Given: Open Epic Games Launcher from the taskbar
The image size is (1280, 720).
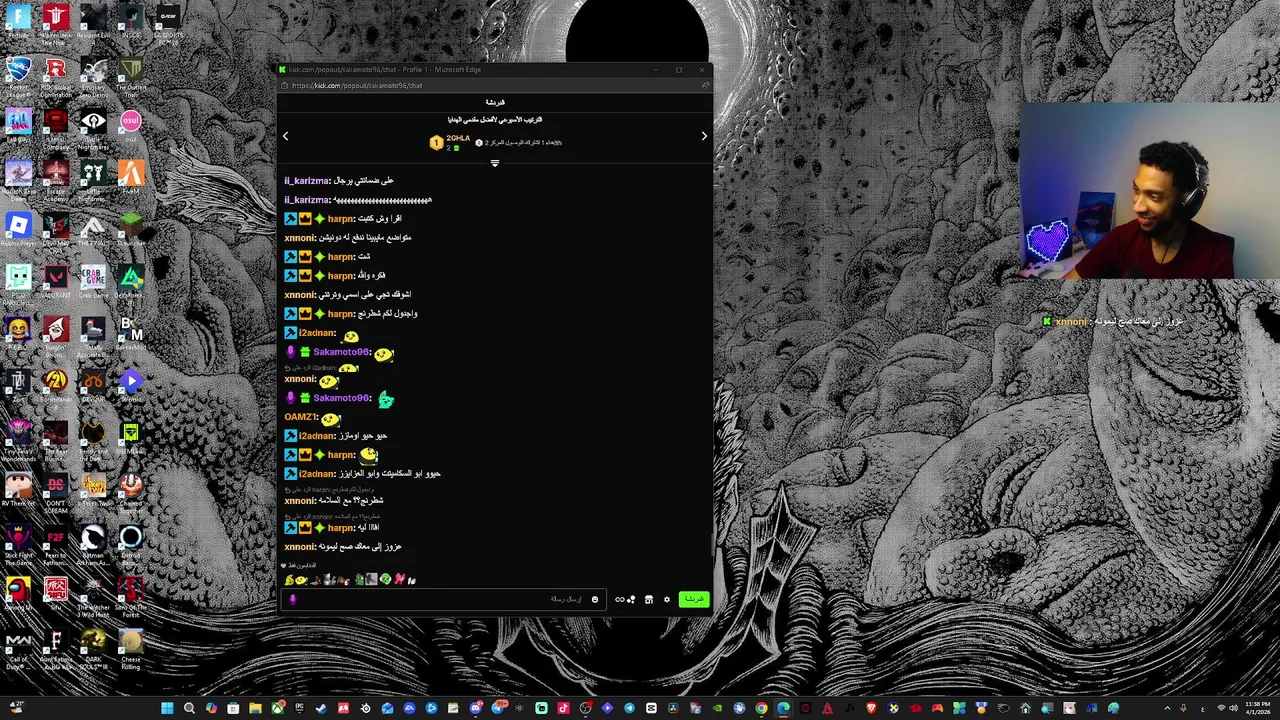Looking at the screenshot, I should pyautogui.click(x=299, y=708).
